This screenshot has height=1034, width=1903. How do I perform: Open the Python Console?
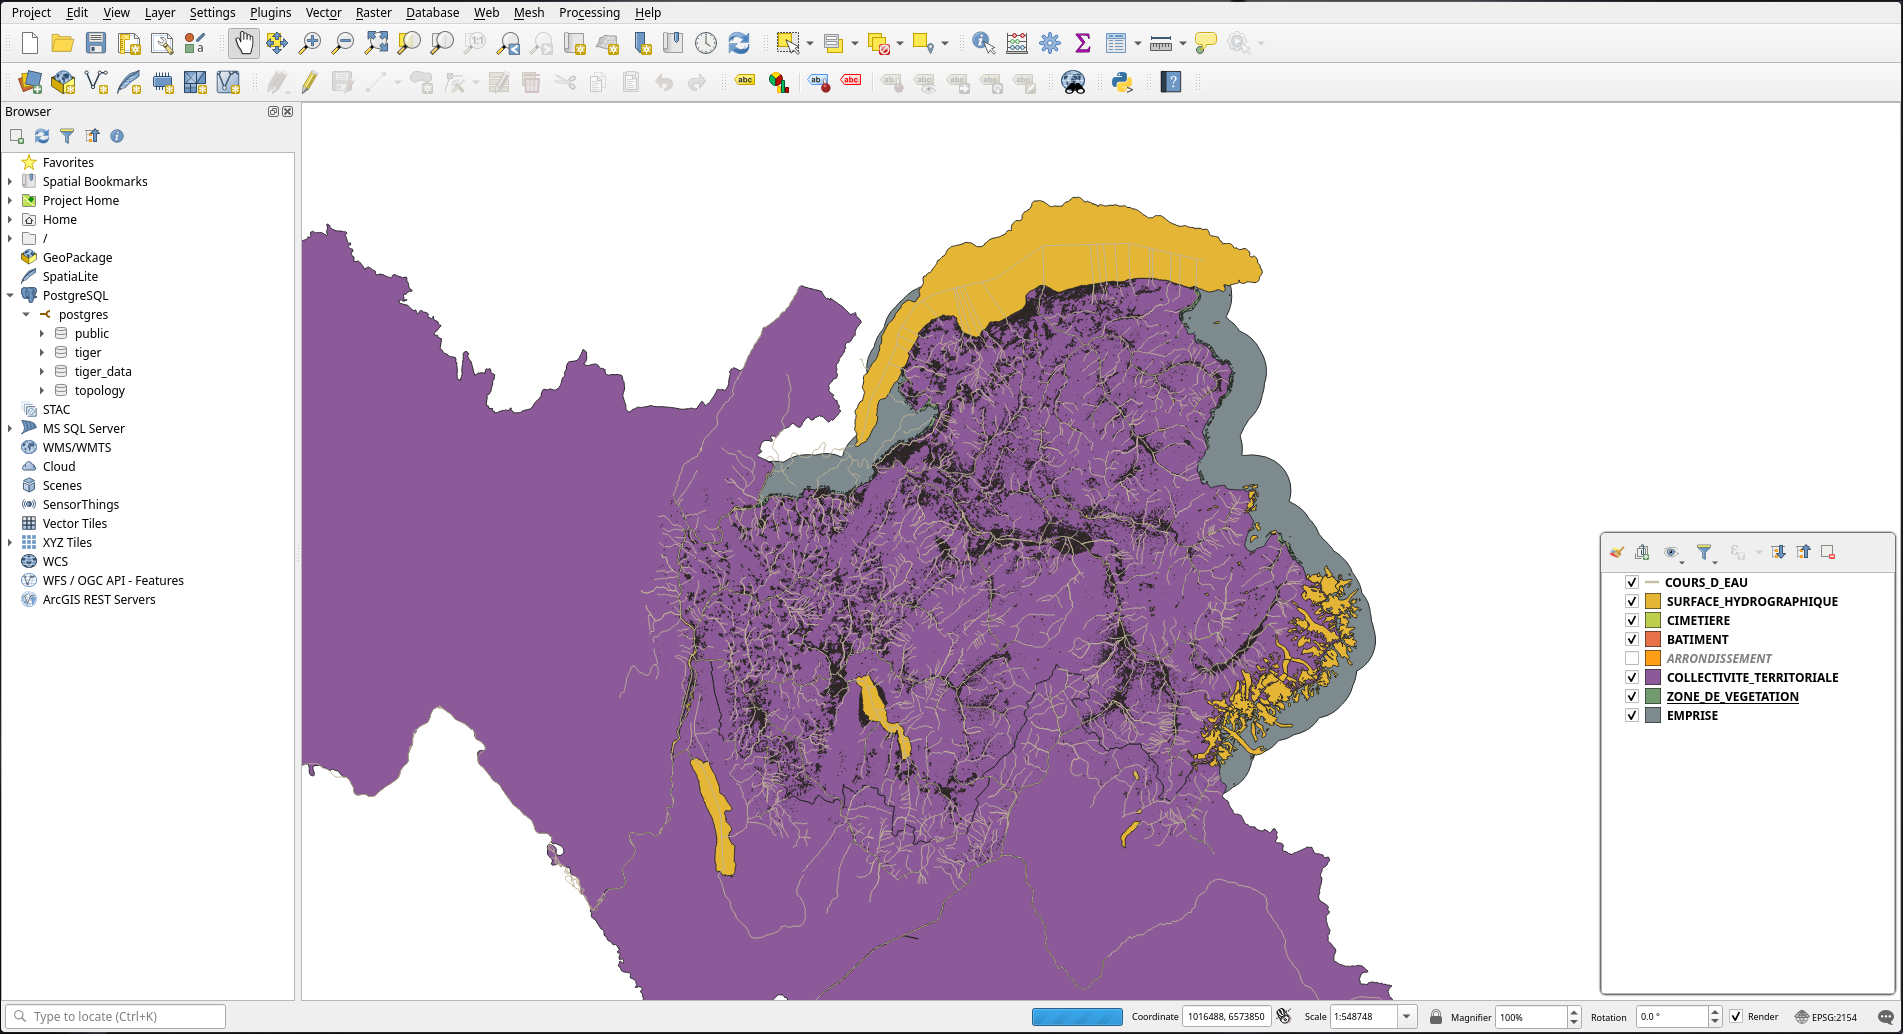[1122, 82]
